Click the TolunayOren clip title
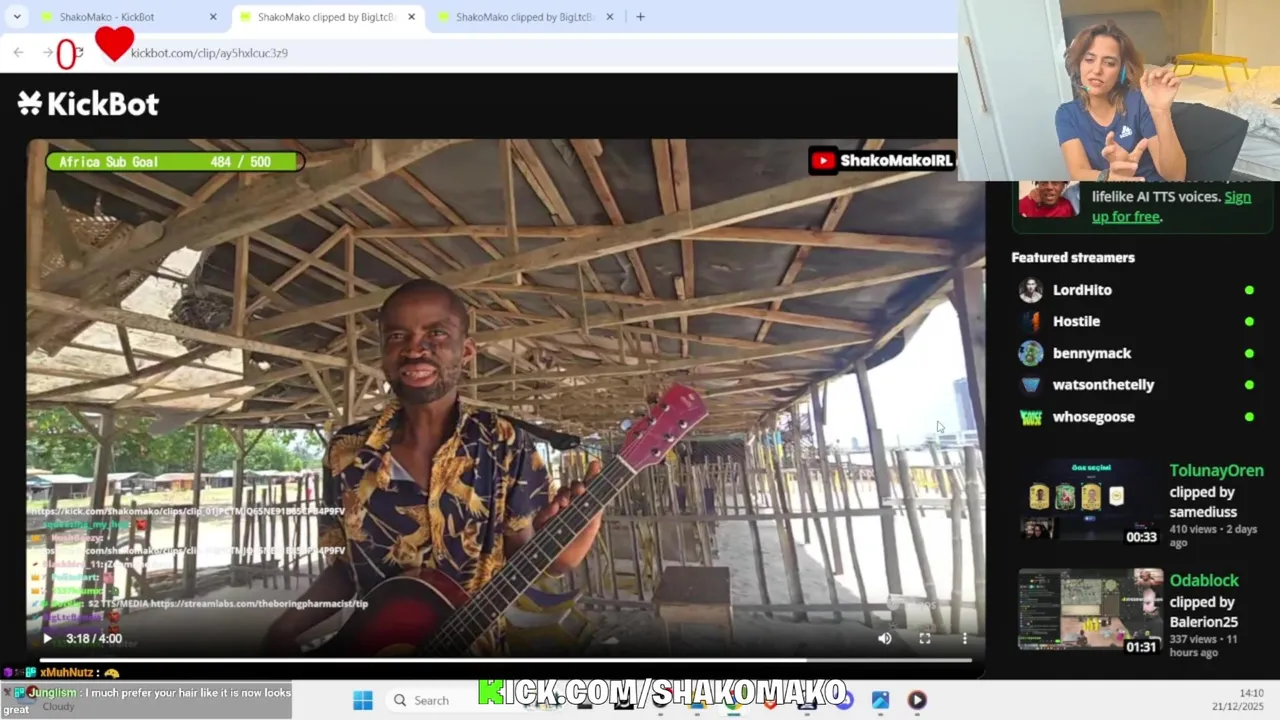 click(1216, 470)
